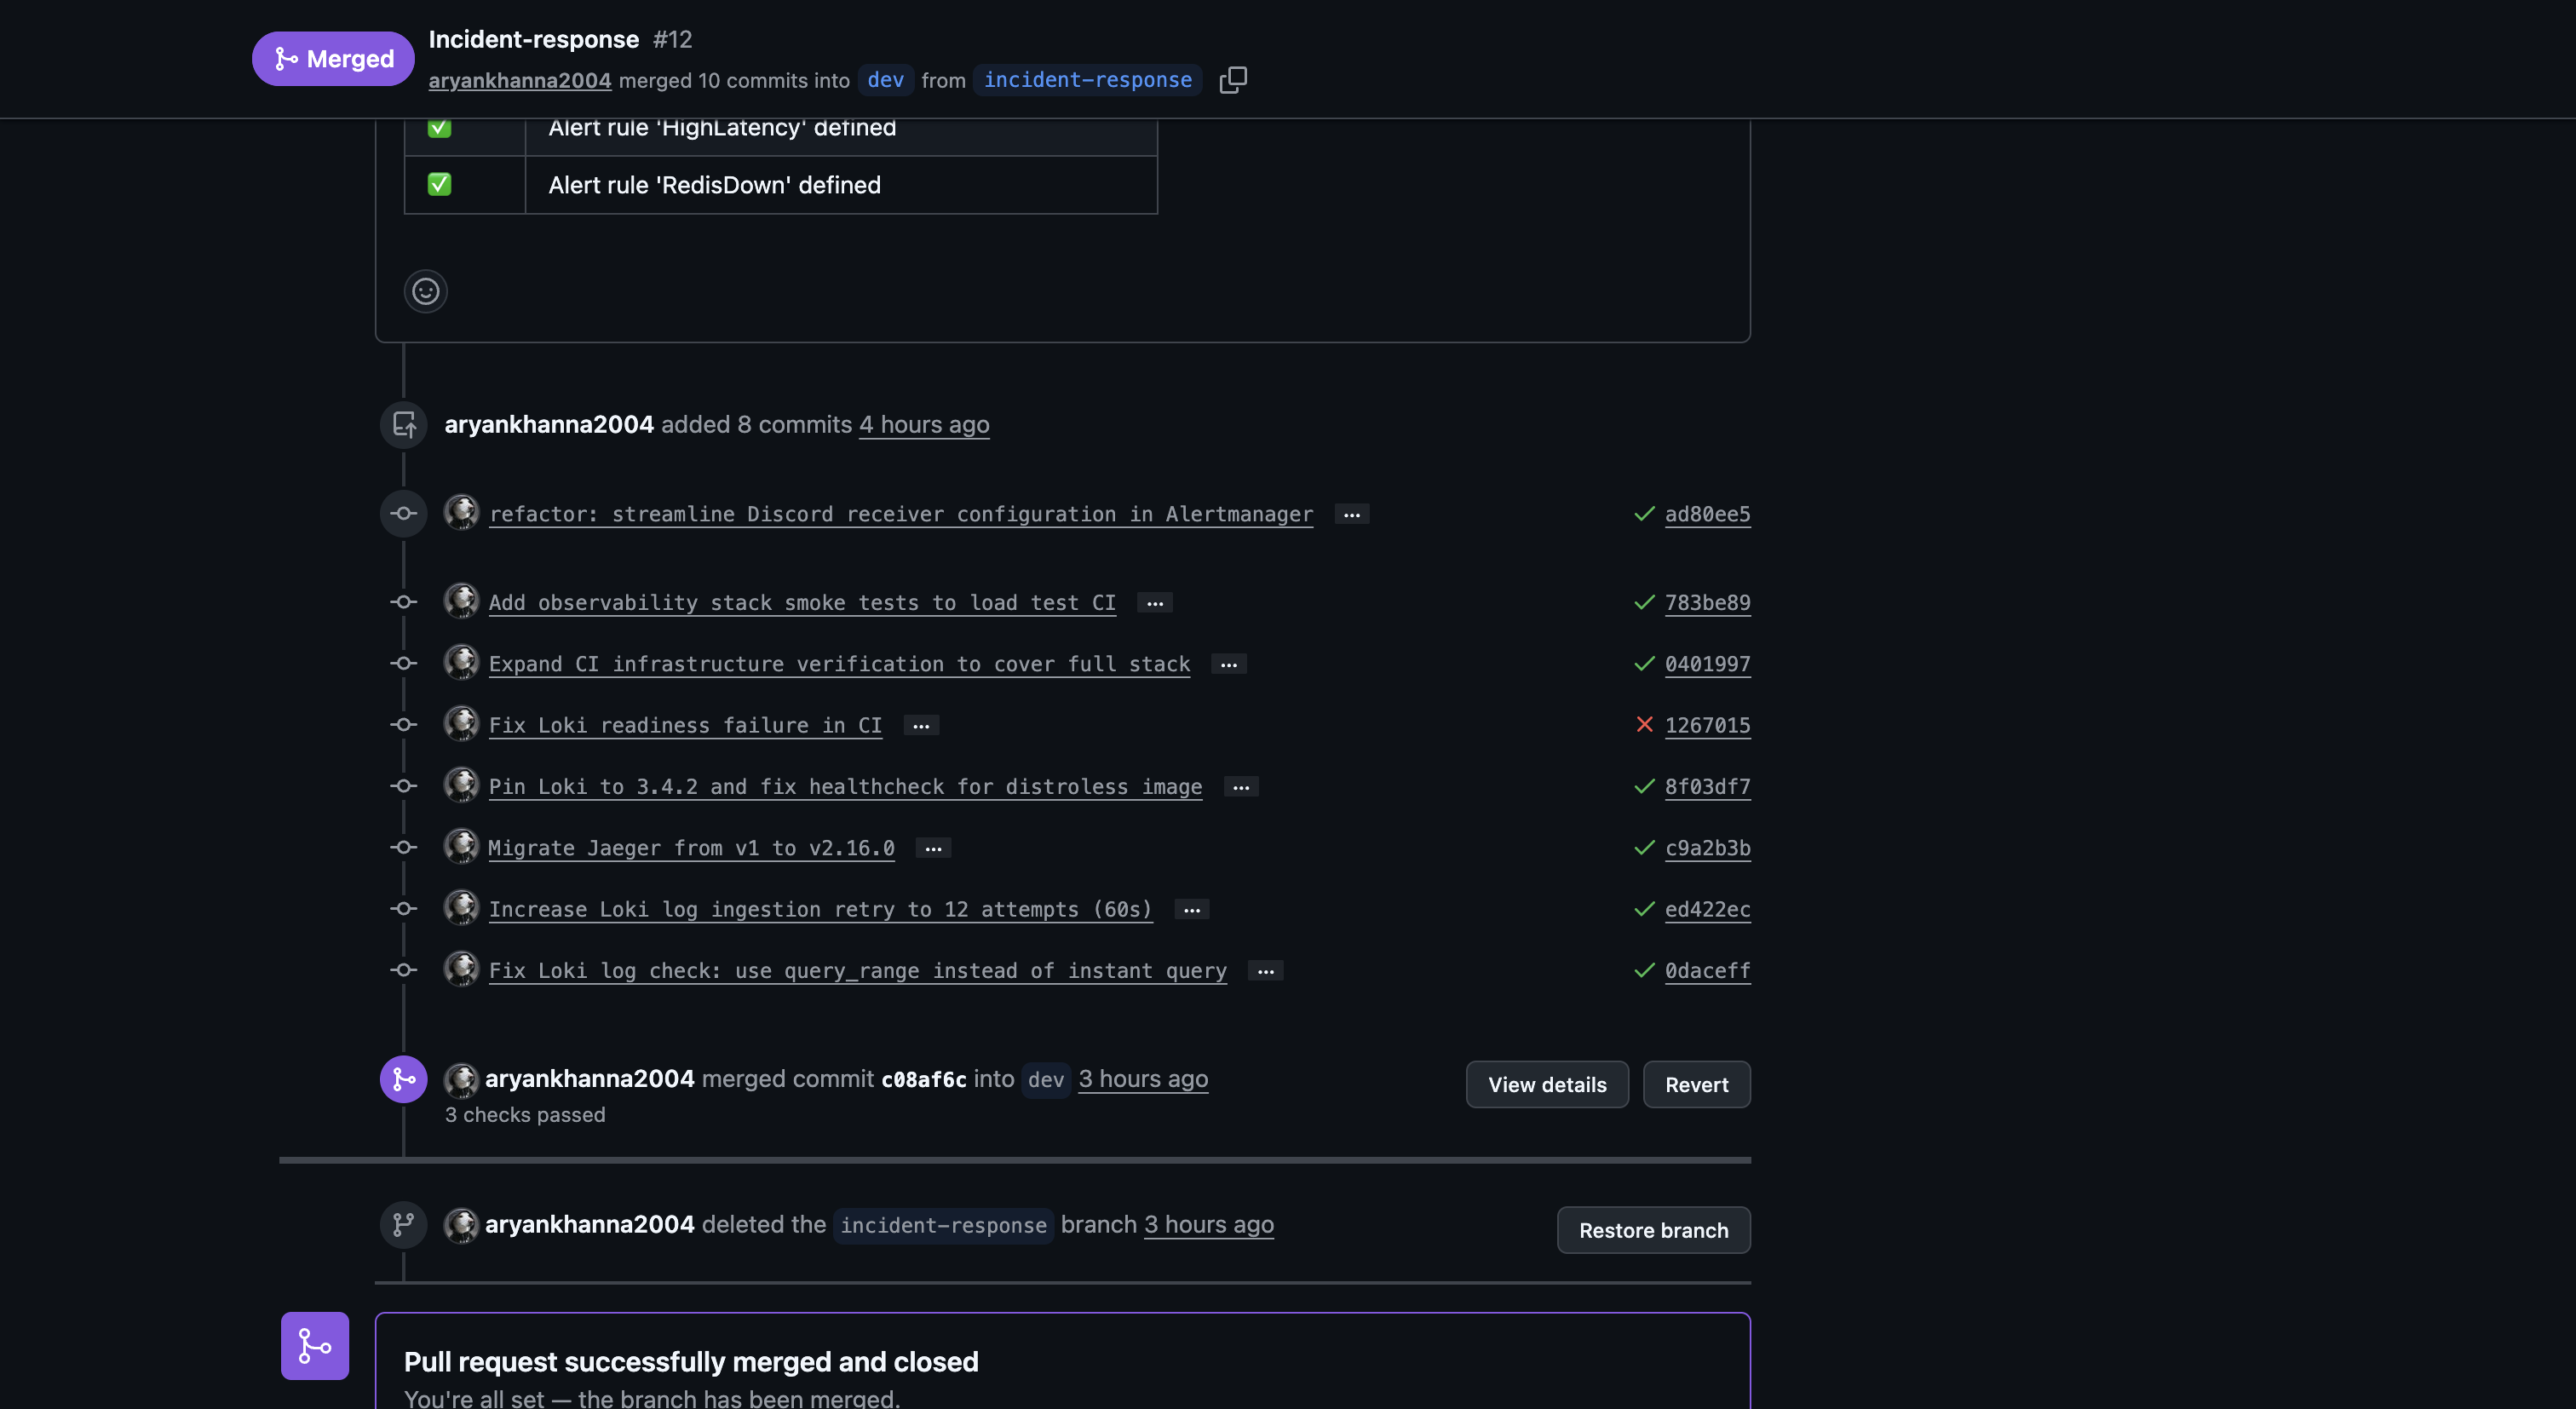Toggle the Alert rule 'HighLatency' defined checkbox
Viewport: 2576px width, 1409px height.
click(438, 128)
